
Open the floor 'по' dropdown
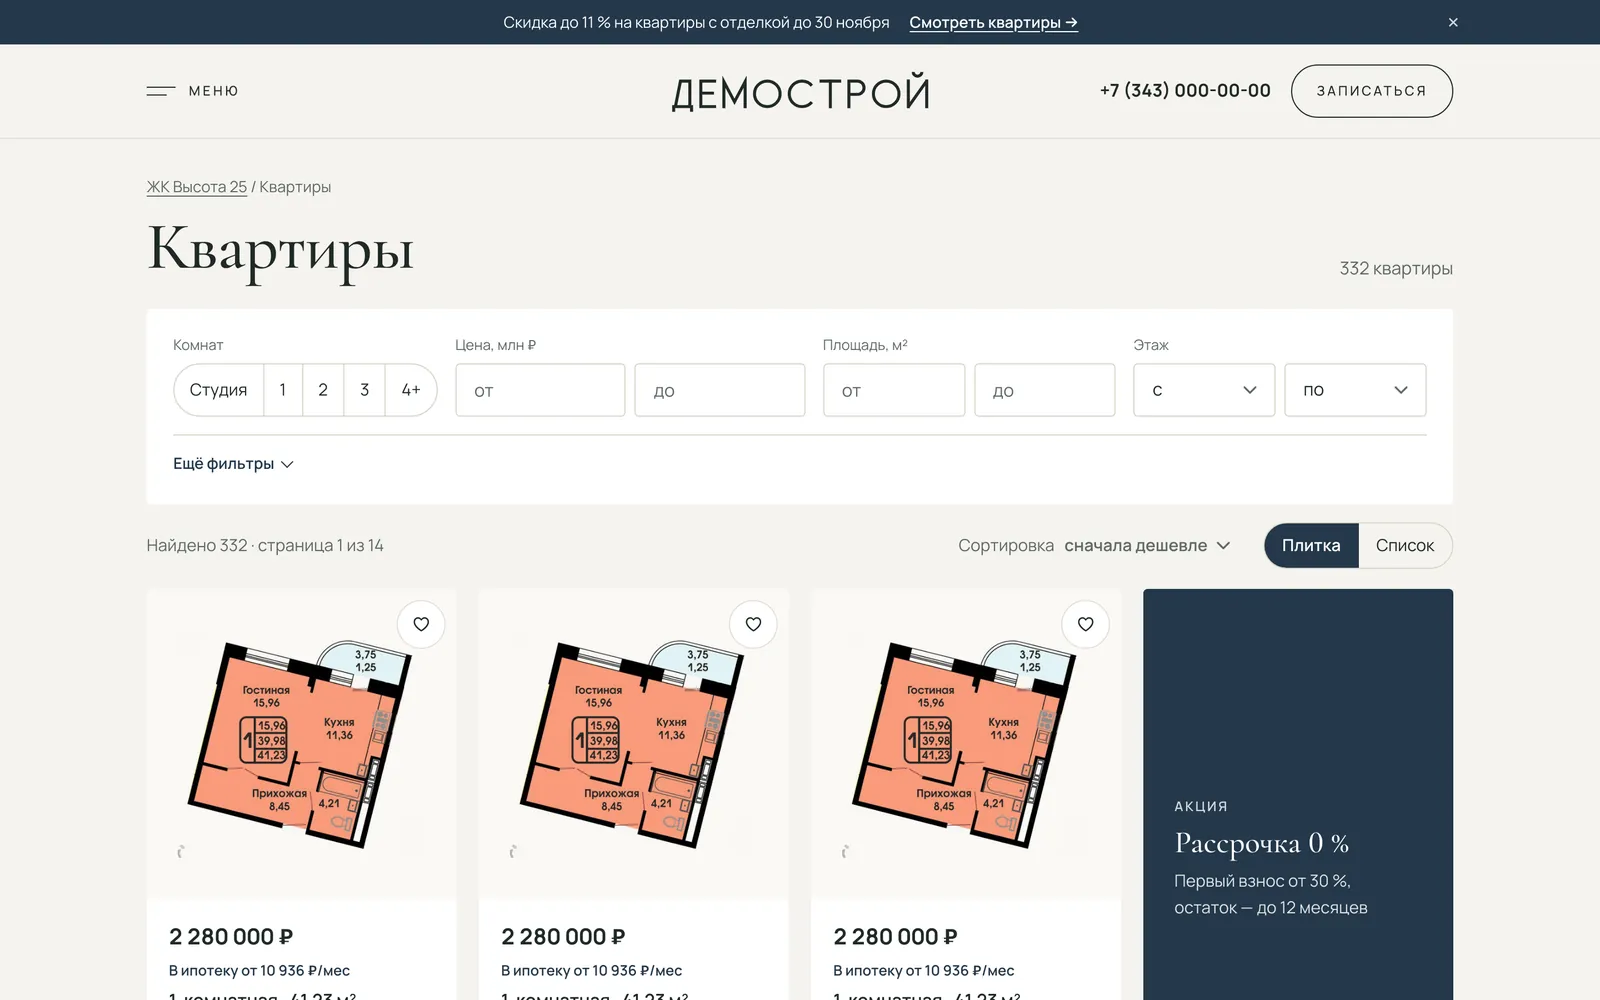pos(1355,390)
